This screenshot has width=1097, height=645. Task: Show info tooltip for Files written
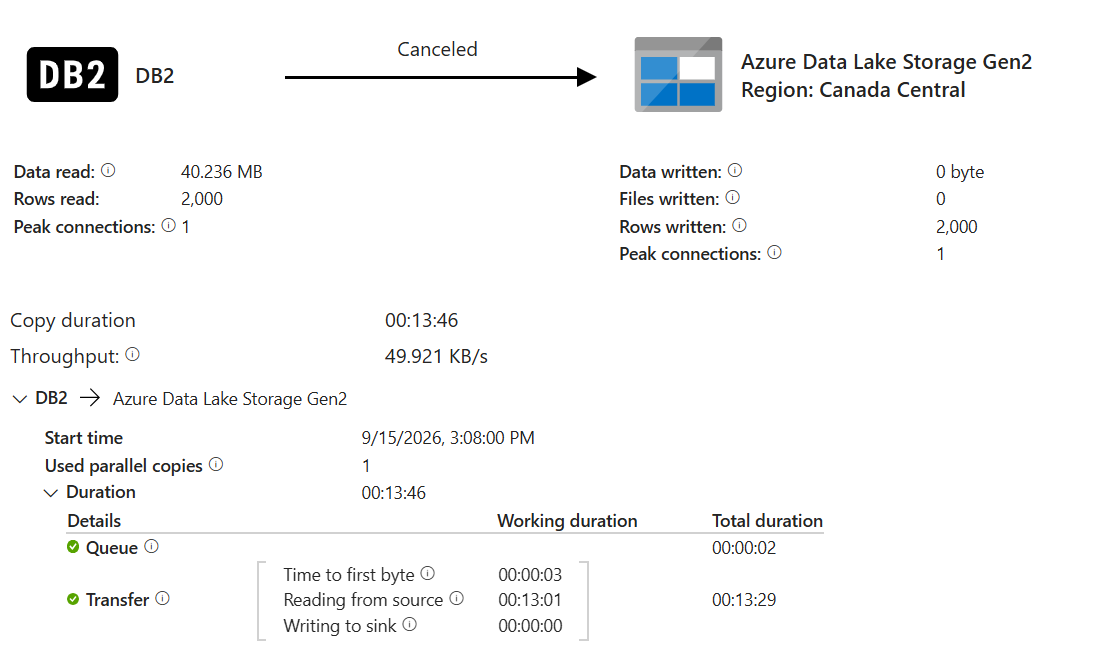pyautogui.click(x=732, y=197)
